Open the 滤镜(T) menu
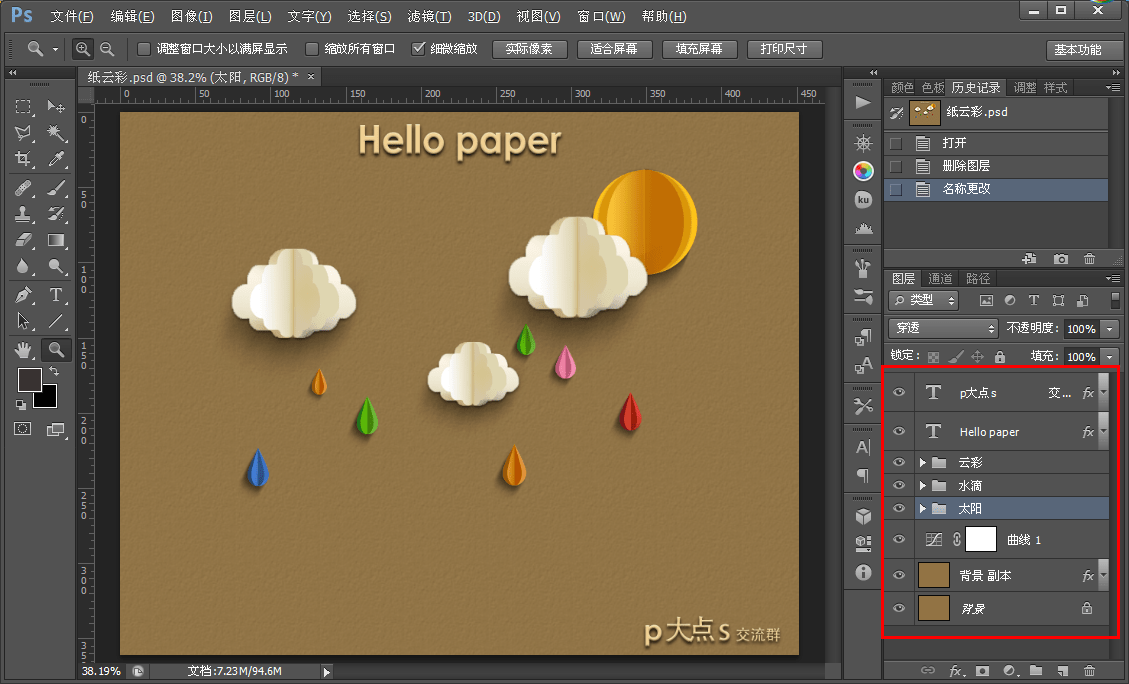Image resolution: width=1129 pixels, height=684 pixels. point(429,17)
